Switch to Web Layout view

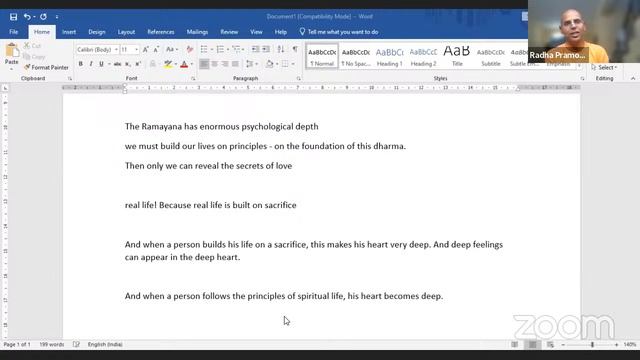coord(550,345)
